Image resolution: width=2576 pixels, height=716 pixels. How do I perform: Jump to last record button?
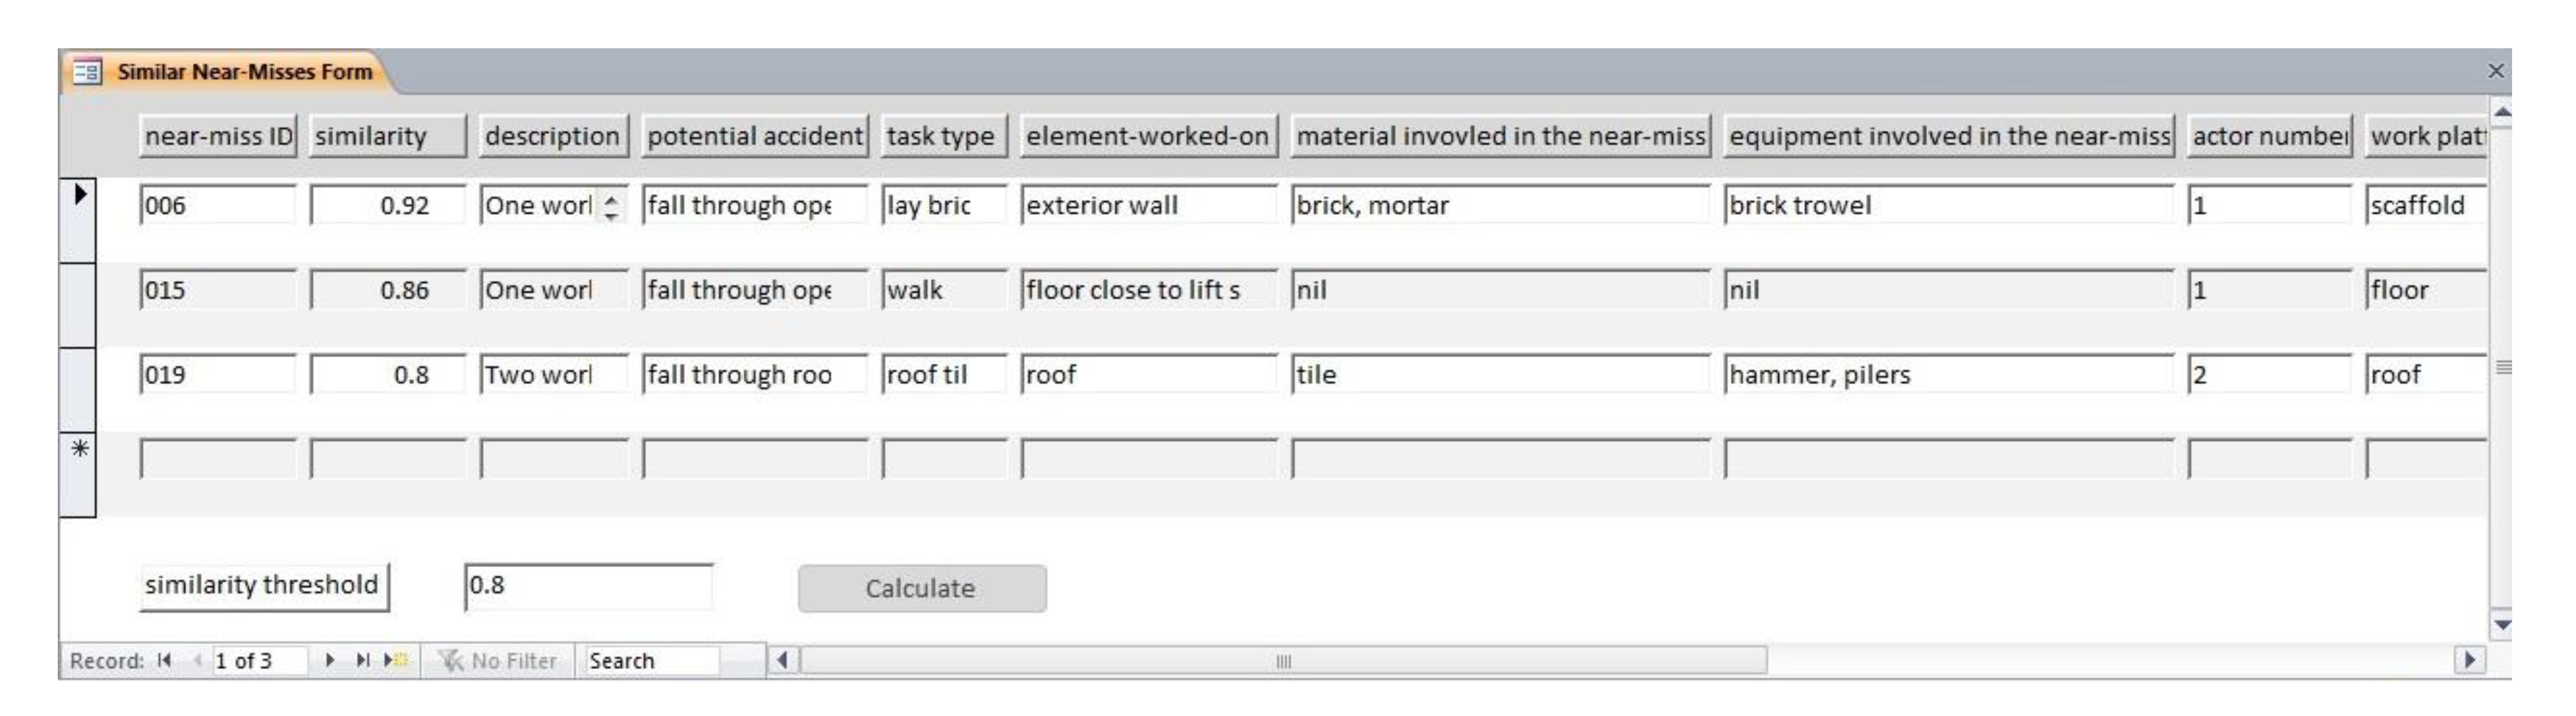[x=363, y=660]
